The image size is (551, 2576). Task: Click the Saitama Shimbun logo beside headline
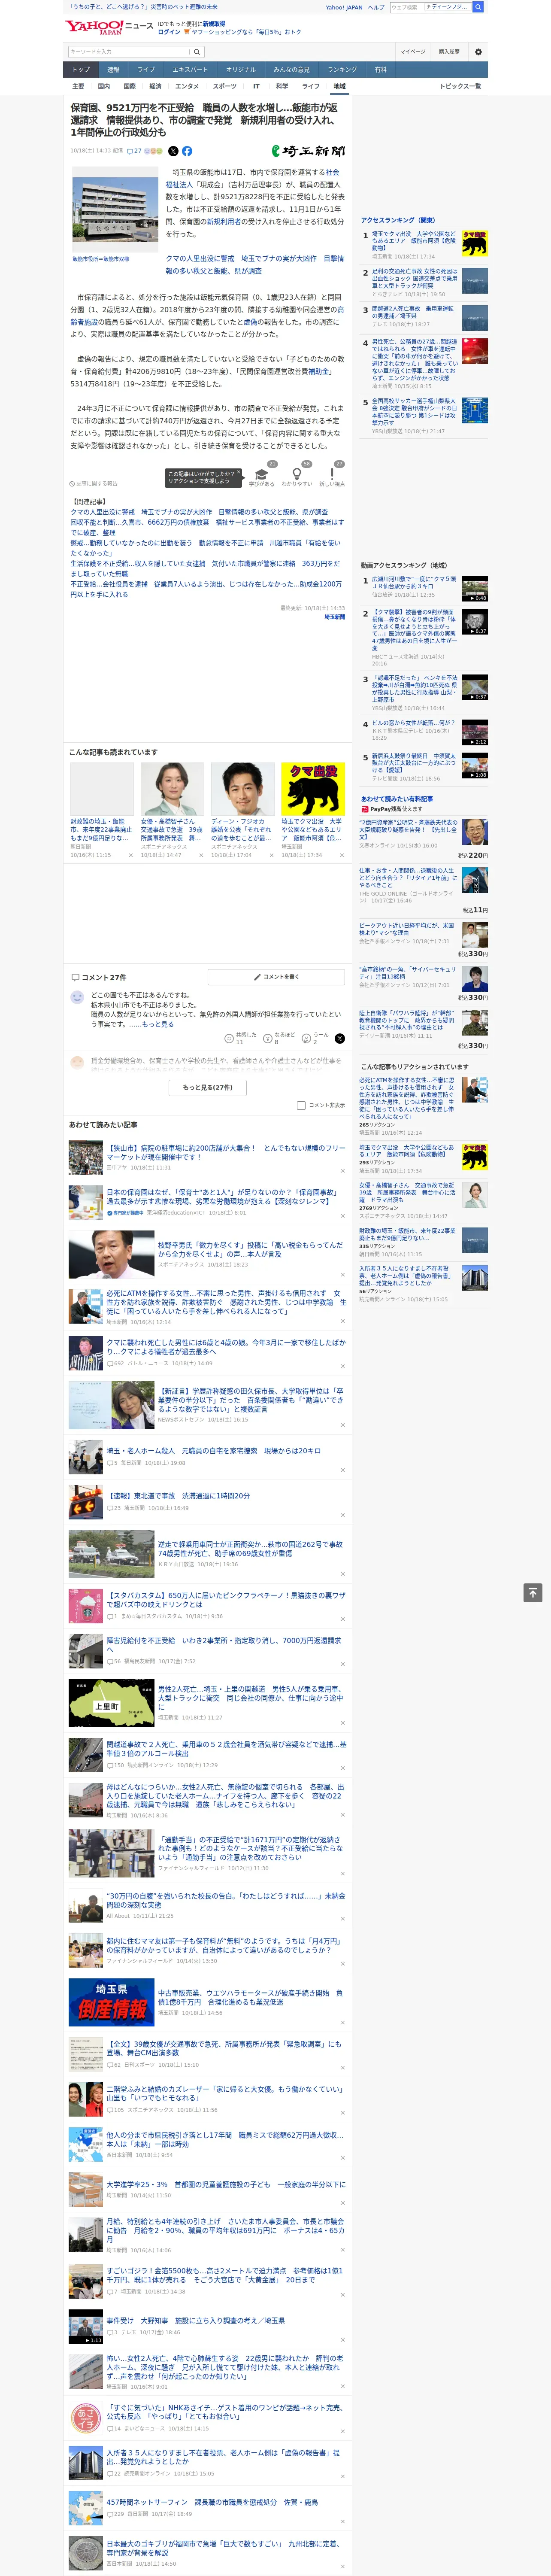pos(308,151)
